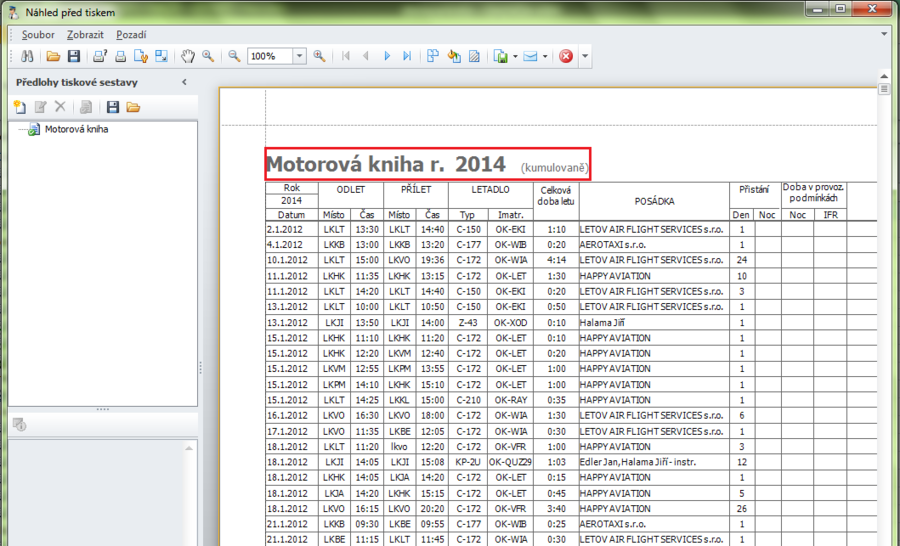
Task: Open the export document dropdown arrow
Action: pos(515,57)
